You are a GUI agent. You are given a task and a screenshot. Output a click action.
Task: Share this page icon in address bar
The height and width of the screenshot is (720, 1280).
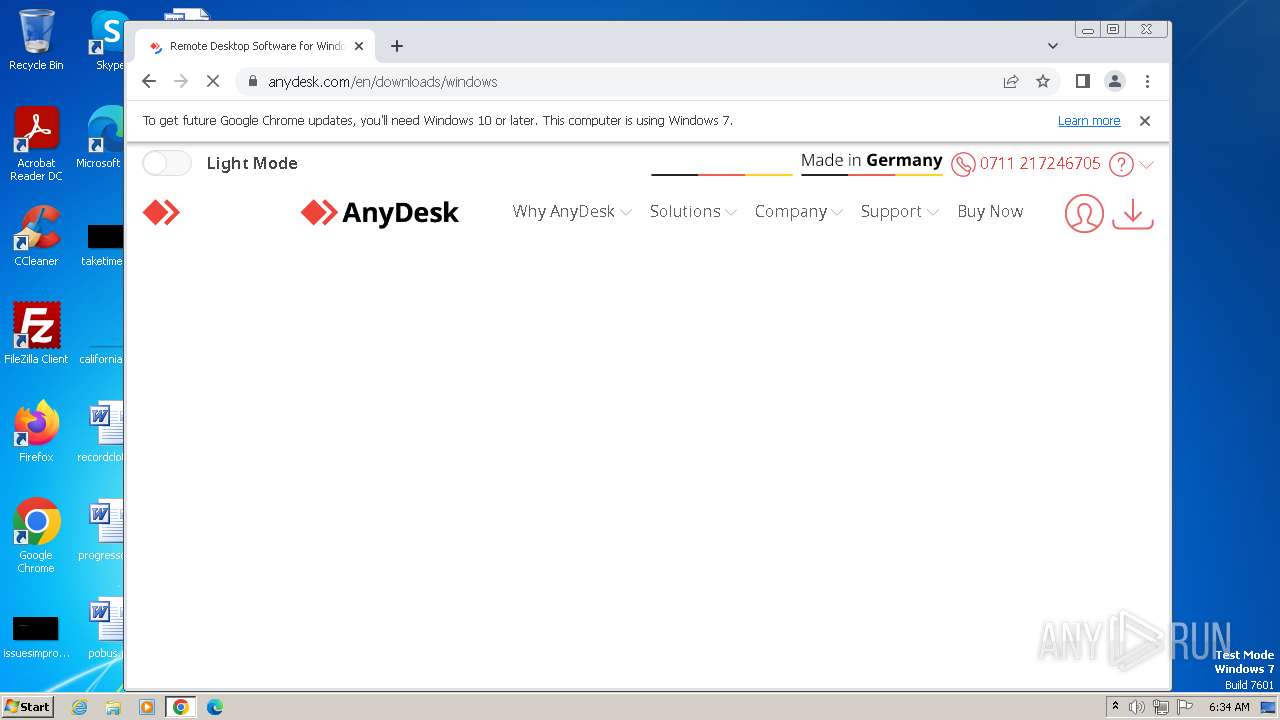(1011, 81)
